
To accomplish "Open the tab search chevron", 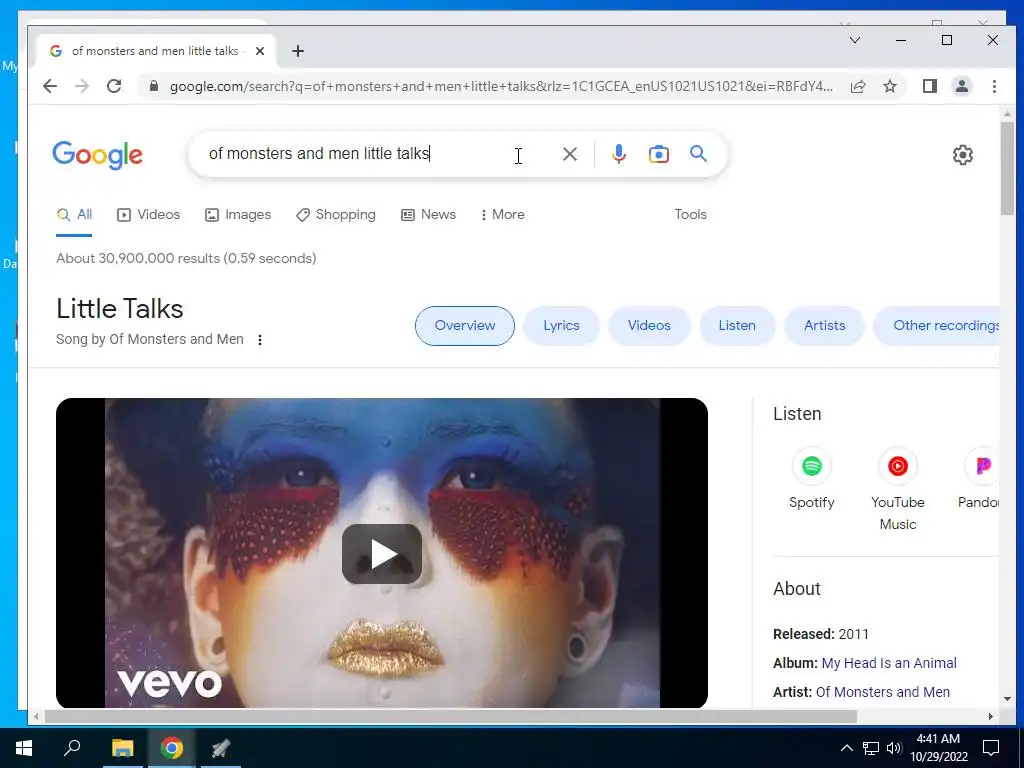I will point(854,40).
